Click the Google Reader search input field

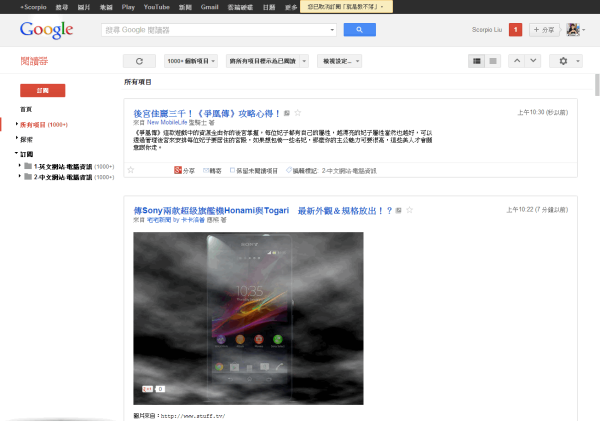pyautogui.click(x=214, y=30)
